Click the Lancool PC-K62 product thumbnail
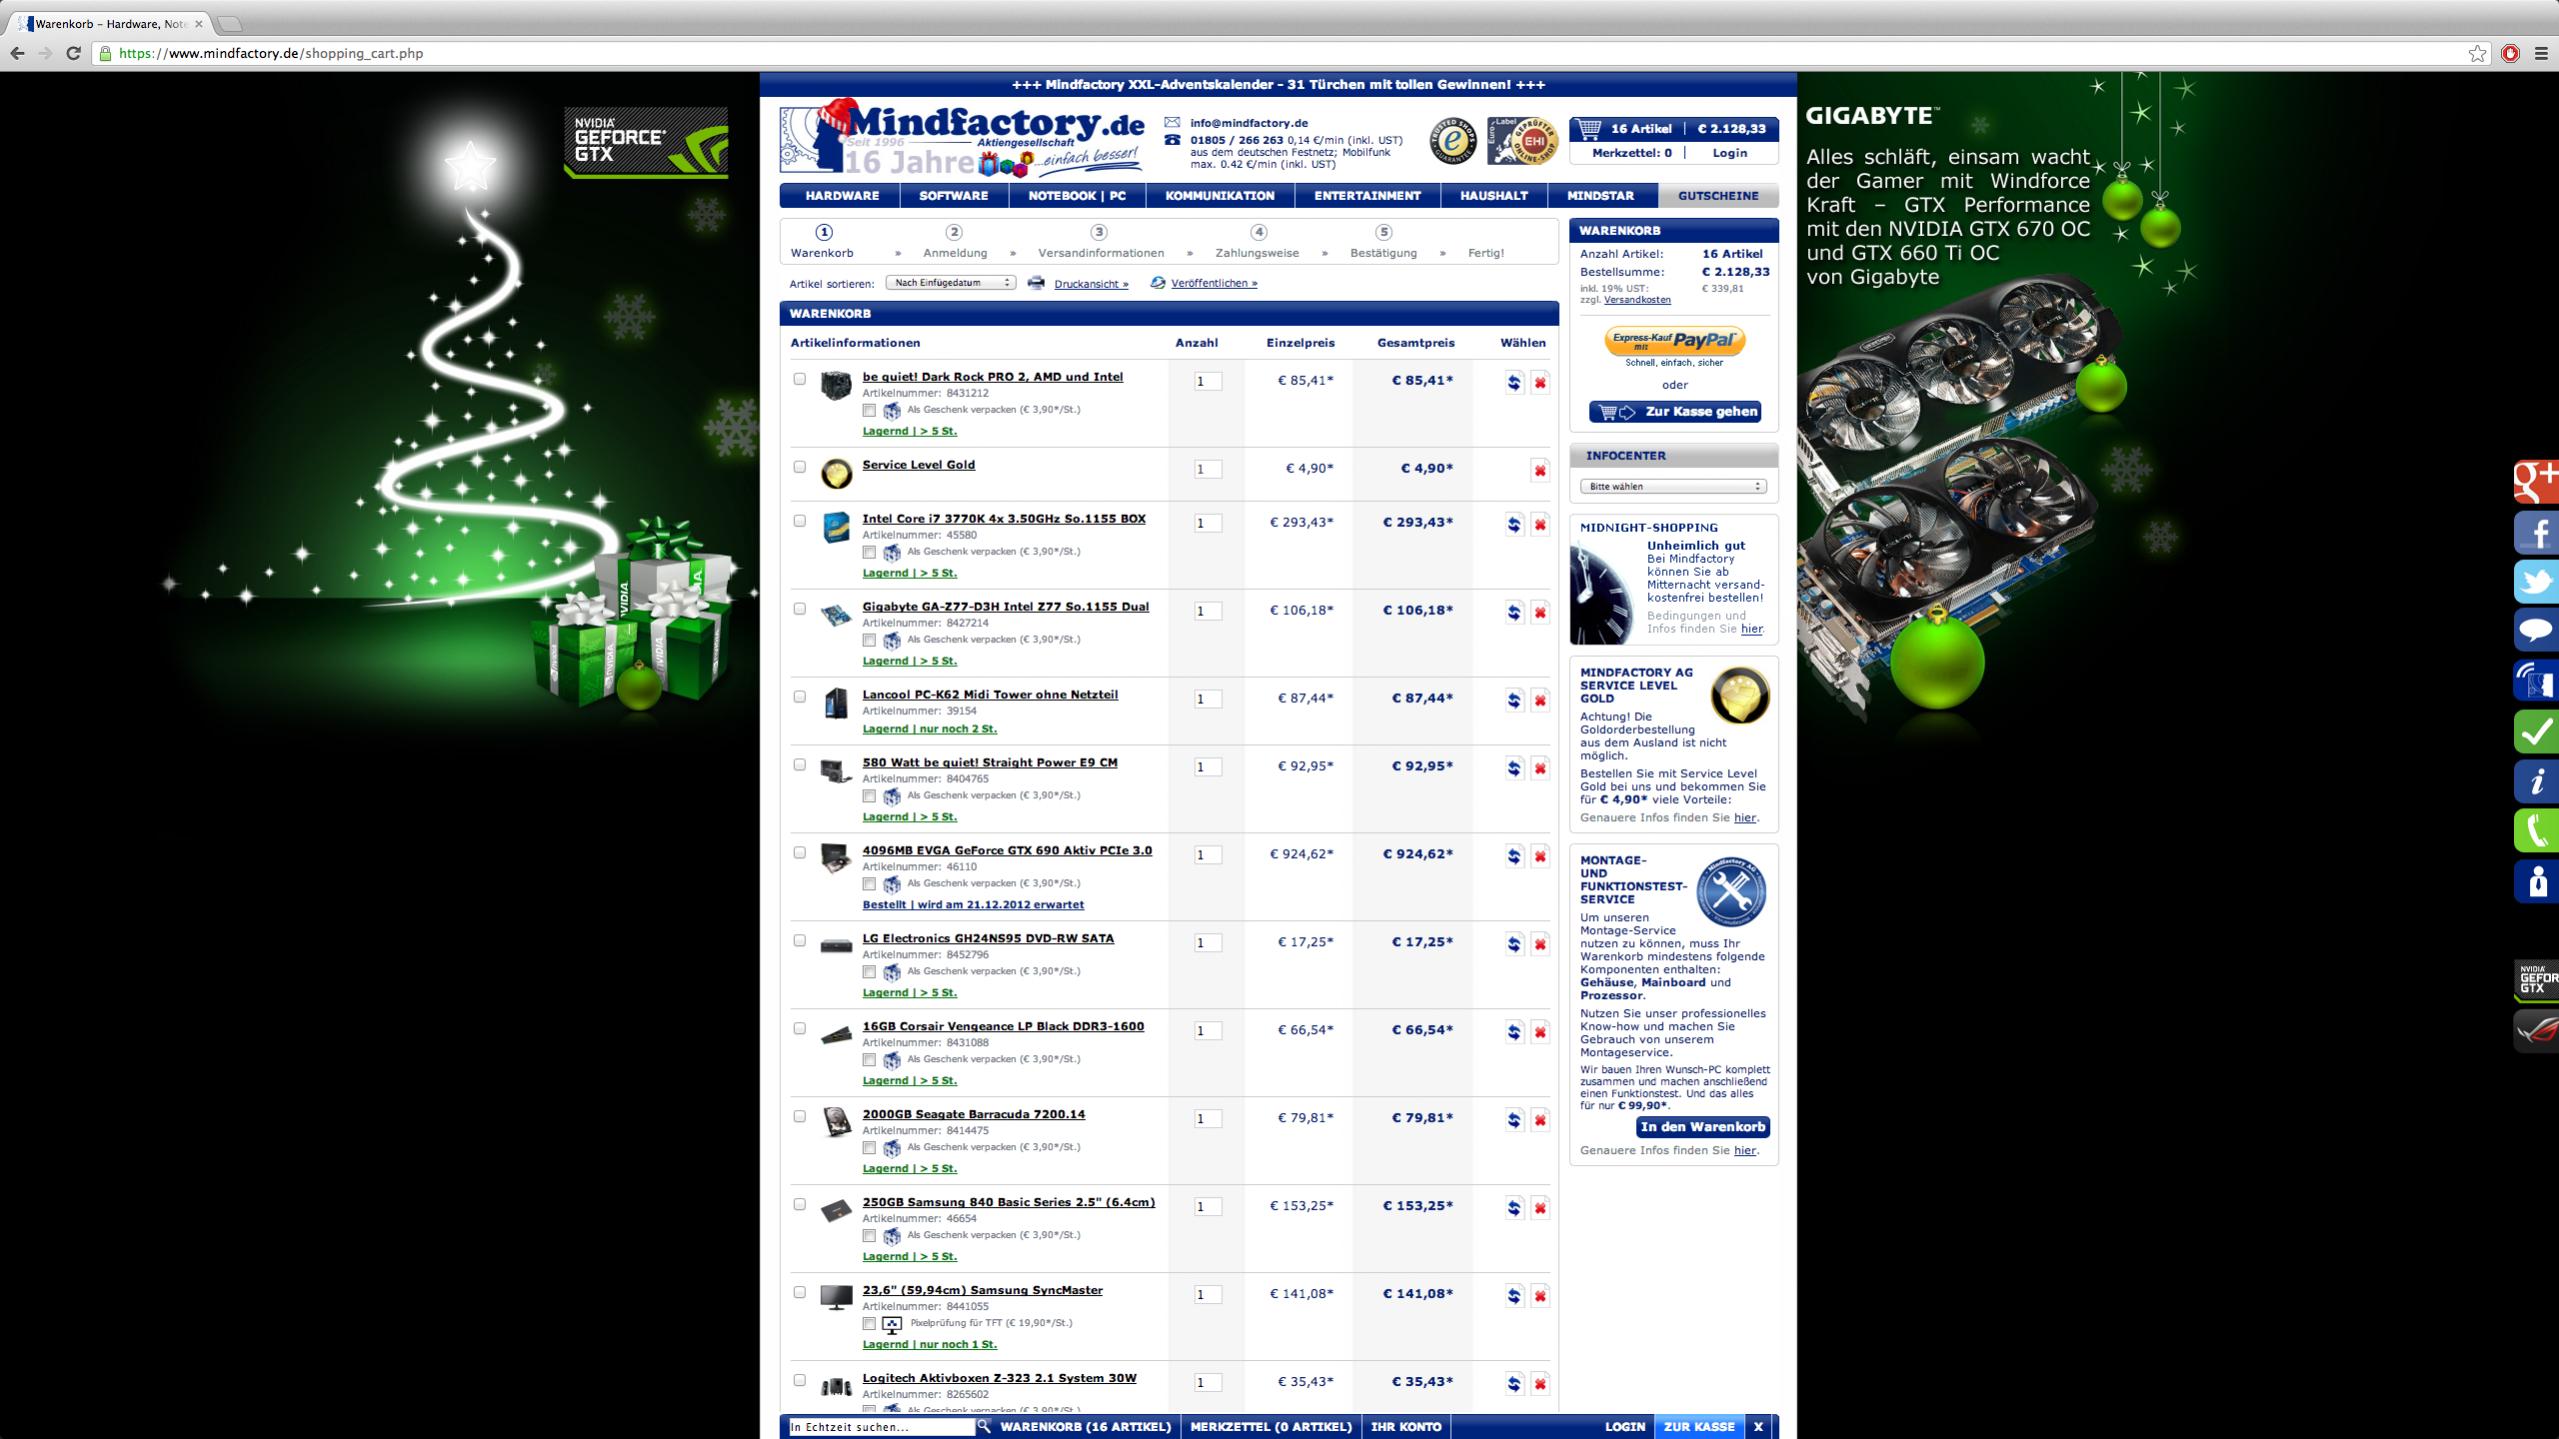The height and width of the screenshot is (1439, 2559). [x=836, y=703]
